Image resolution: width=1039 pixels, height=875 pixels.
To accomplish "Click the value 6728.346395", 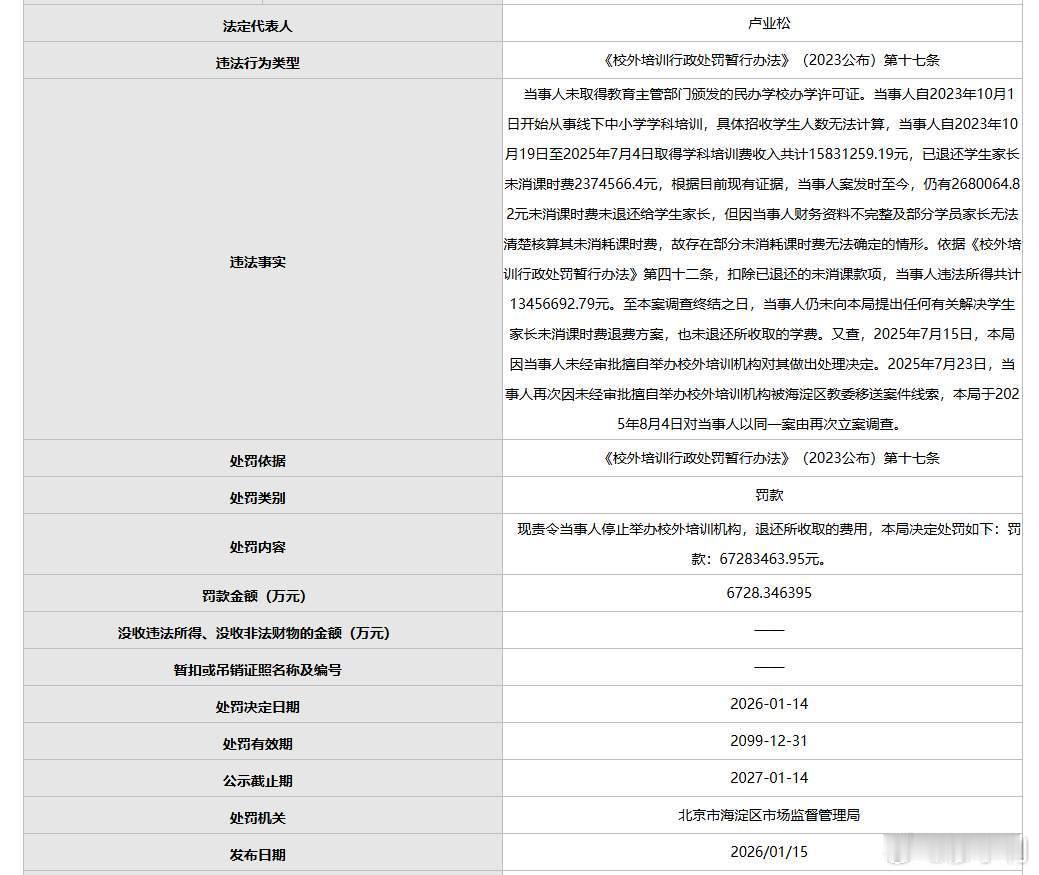I will 769,594.
